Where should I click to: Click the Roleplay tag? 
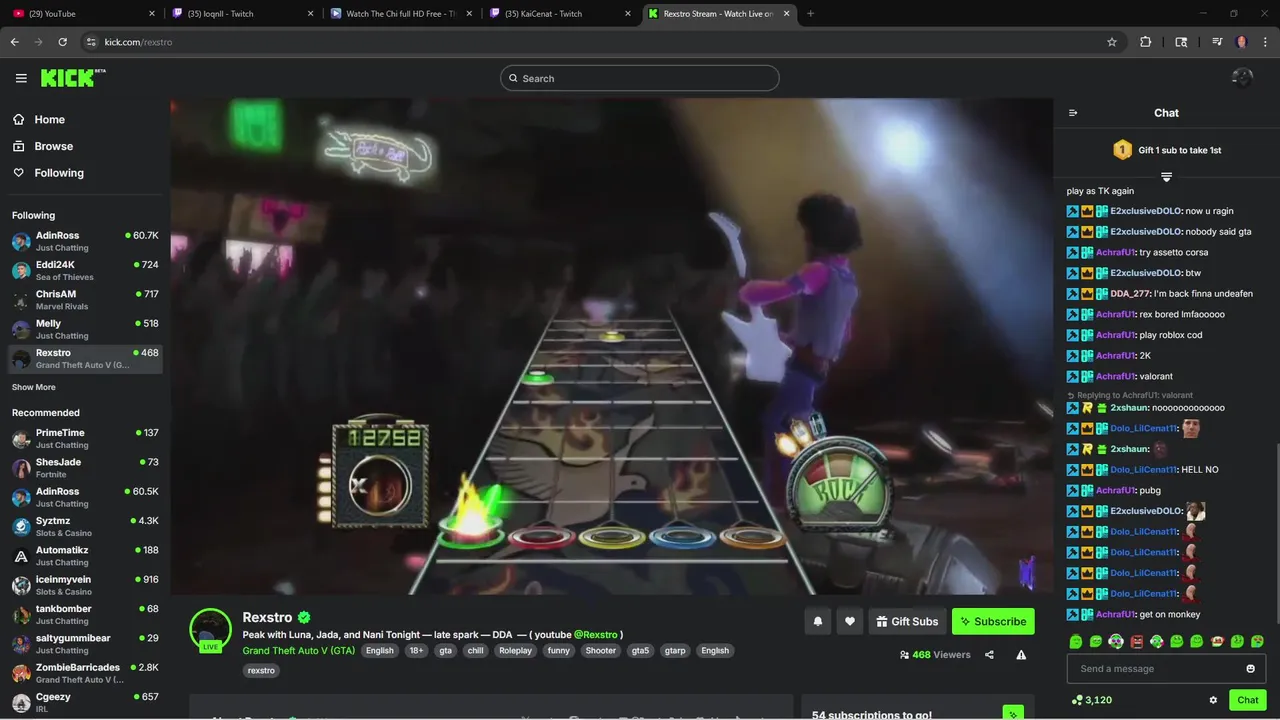(516, 651)
